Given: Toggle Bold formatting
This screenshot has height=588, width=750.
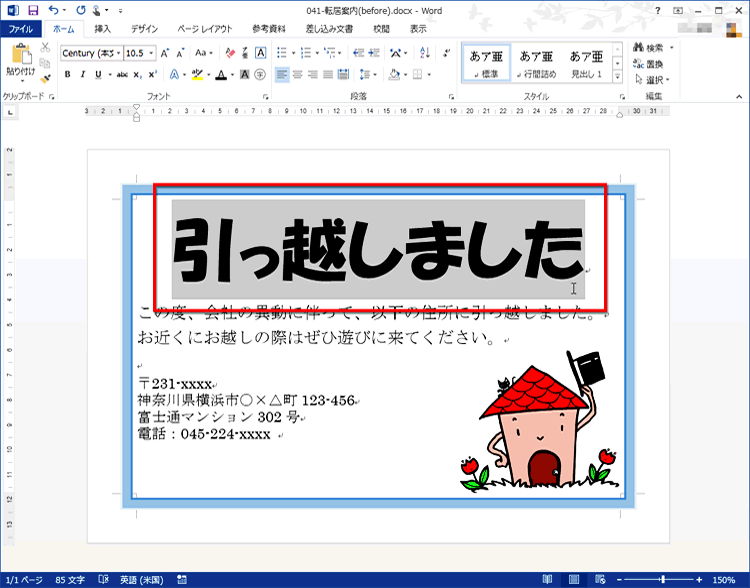Looking at the screenshot, I should click(x=67, y=75).
